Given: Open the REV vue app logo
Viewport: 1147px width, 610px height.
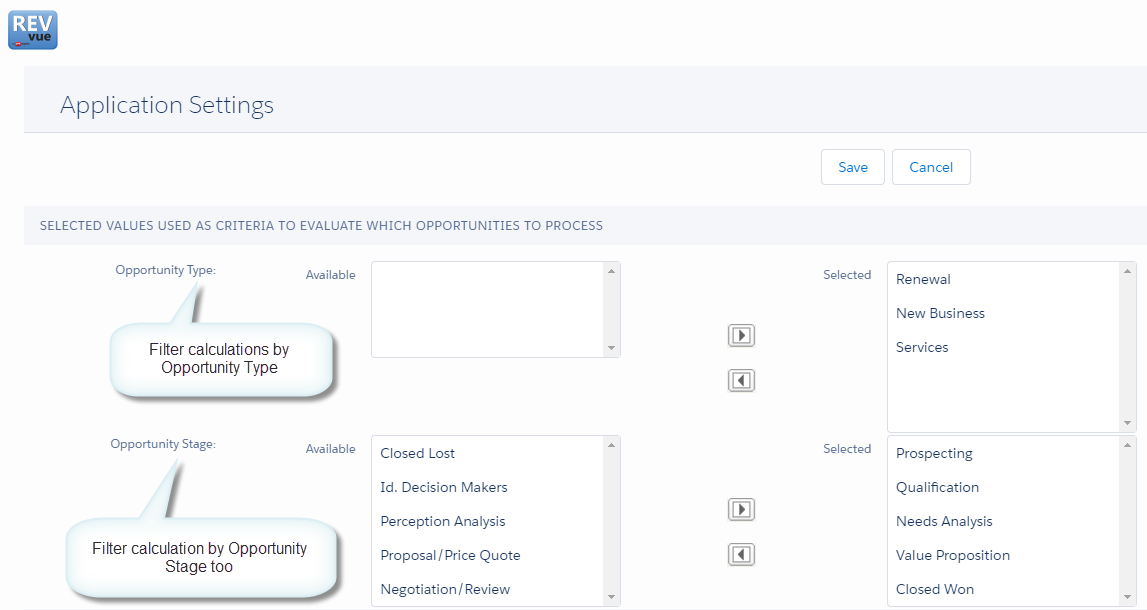Looking at the screenshot, I should click(x=33, y=30).
